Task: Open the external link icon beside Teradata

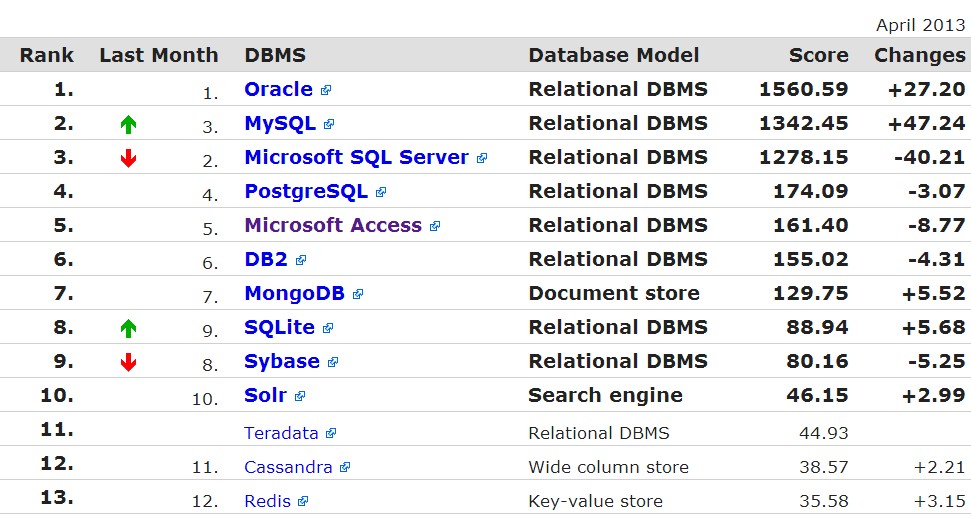Action: click(x=331, y=433)
